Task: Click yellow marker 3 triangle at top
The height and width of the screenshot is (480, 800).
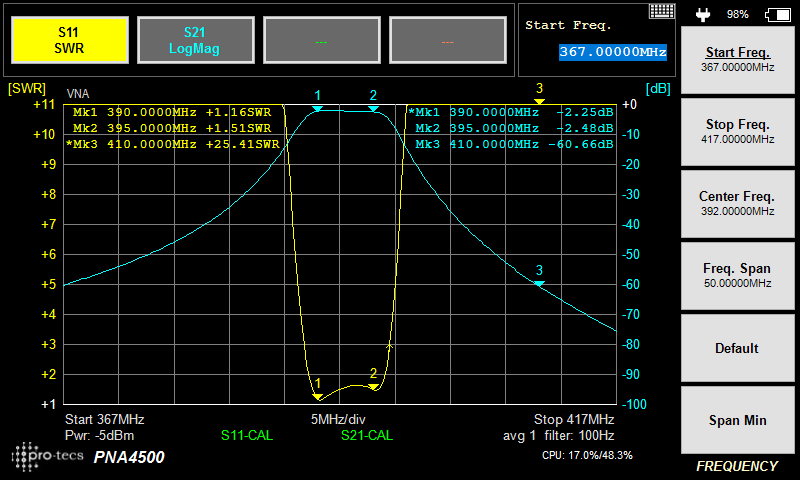Action: coord(539,100)
